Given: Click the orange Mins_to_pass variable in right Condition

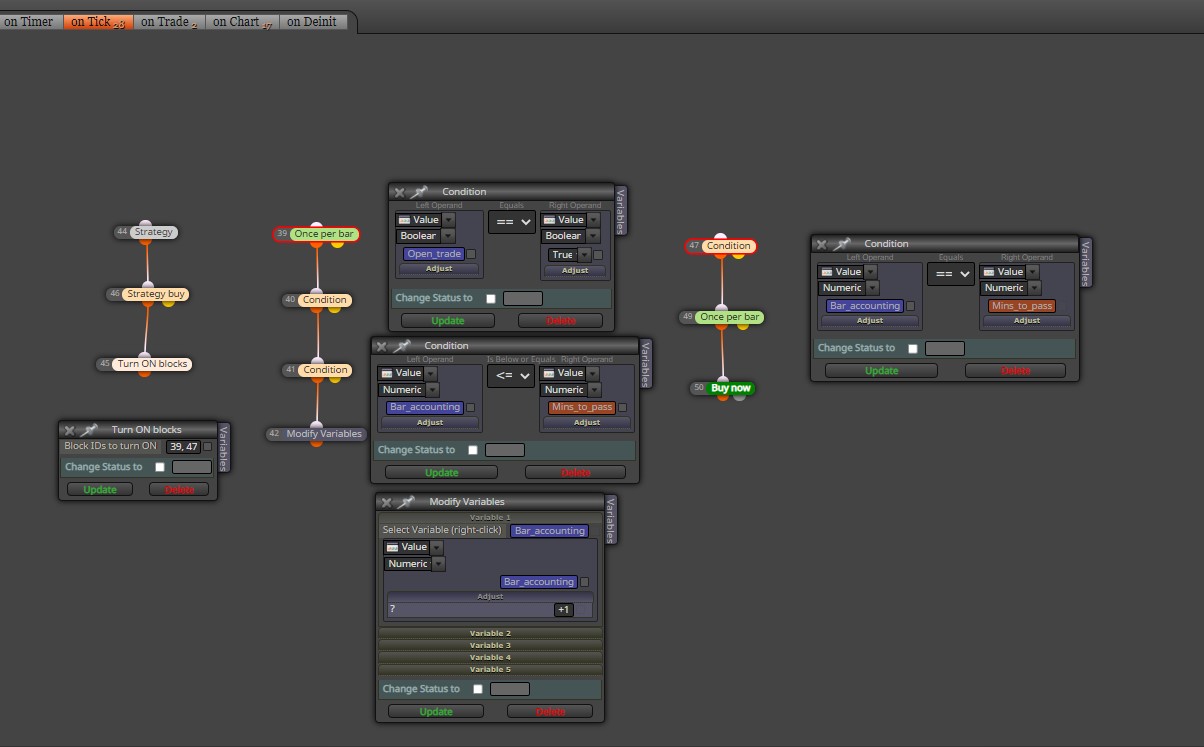Looking at the screenshot, I should tap(1021, 306).
